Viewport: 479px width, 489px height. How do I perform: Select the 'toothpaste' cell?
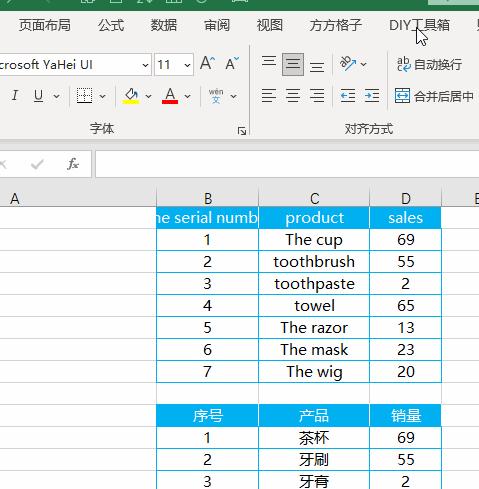(314, 284)
